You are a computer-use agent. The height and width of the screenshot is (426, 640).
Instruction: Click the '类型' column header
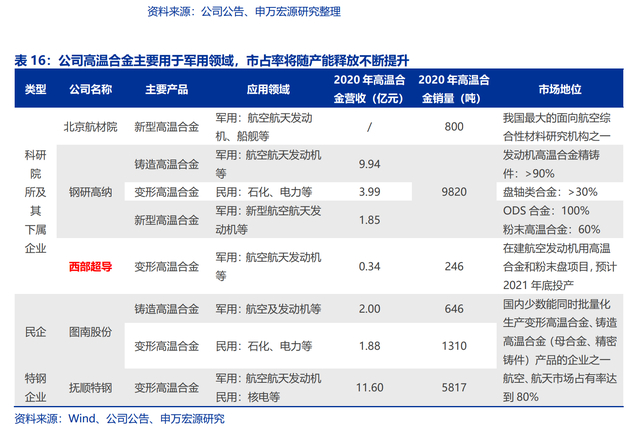36,89
